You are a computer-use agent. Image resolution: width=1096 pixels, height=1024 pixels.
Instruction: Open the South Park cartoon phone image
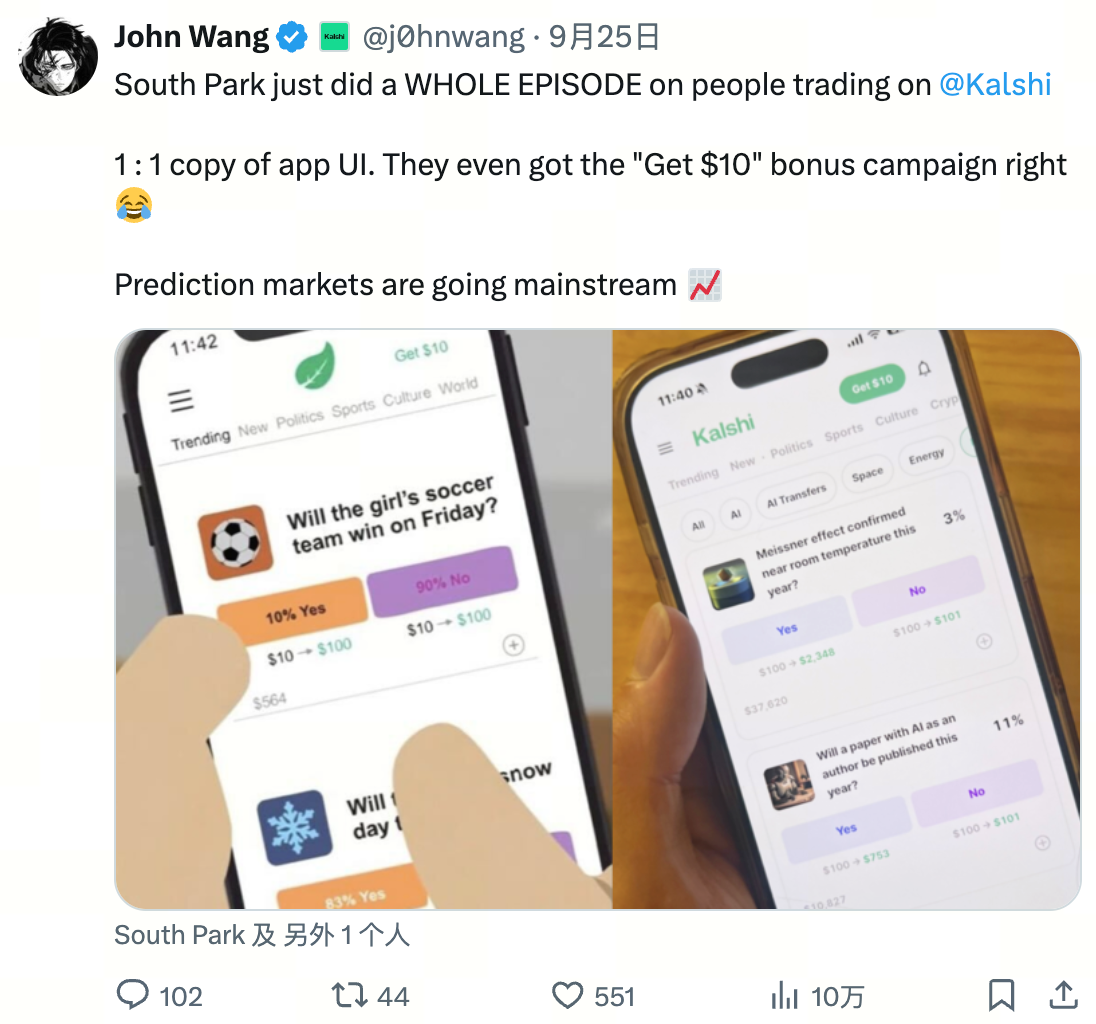tap(363, 619)
